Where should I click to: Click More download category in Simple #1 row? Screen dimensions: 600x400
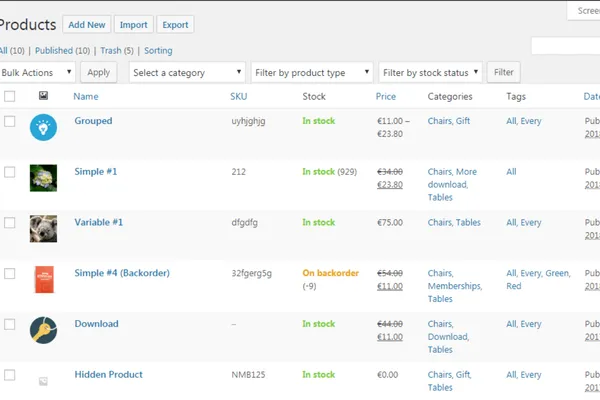[x=452, y=178]
